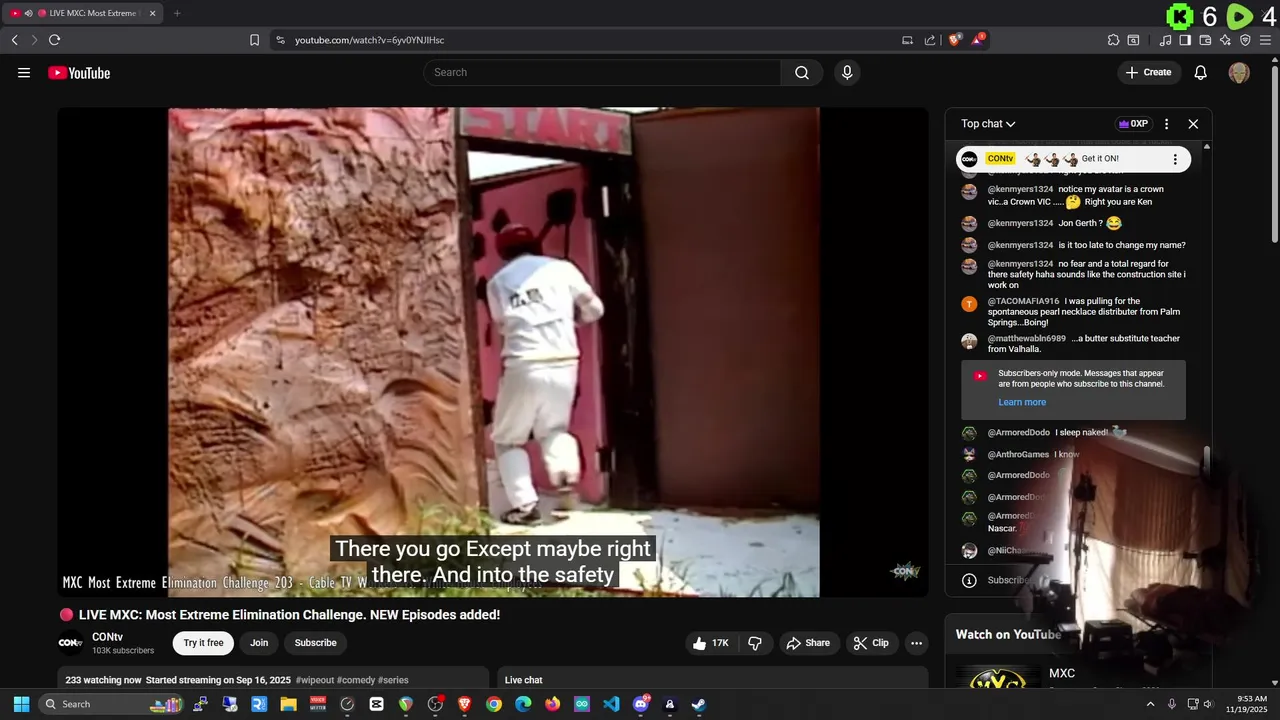Open the Brave Wallet icon

point(1205,40)
